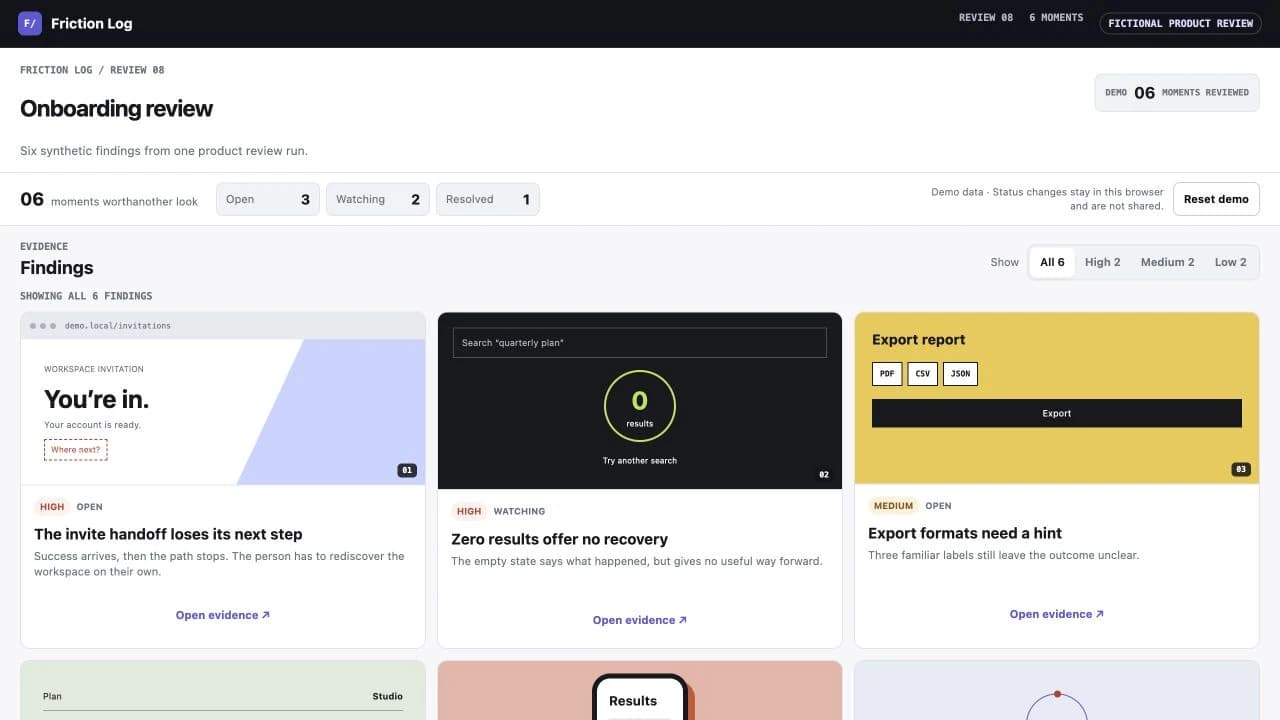The image size is (1280, 720).
Task: Click the 'Onboarding review' heading
Action: (x=116, y=108)
